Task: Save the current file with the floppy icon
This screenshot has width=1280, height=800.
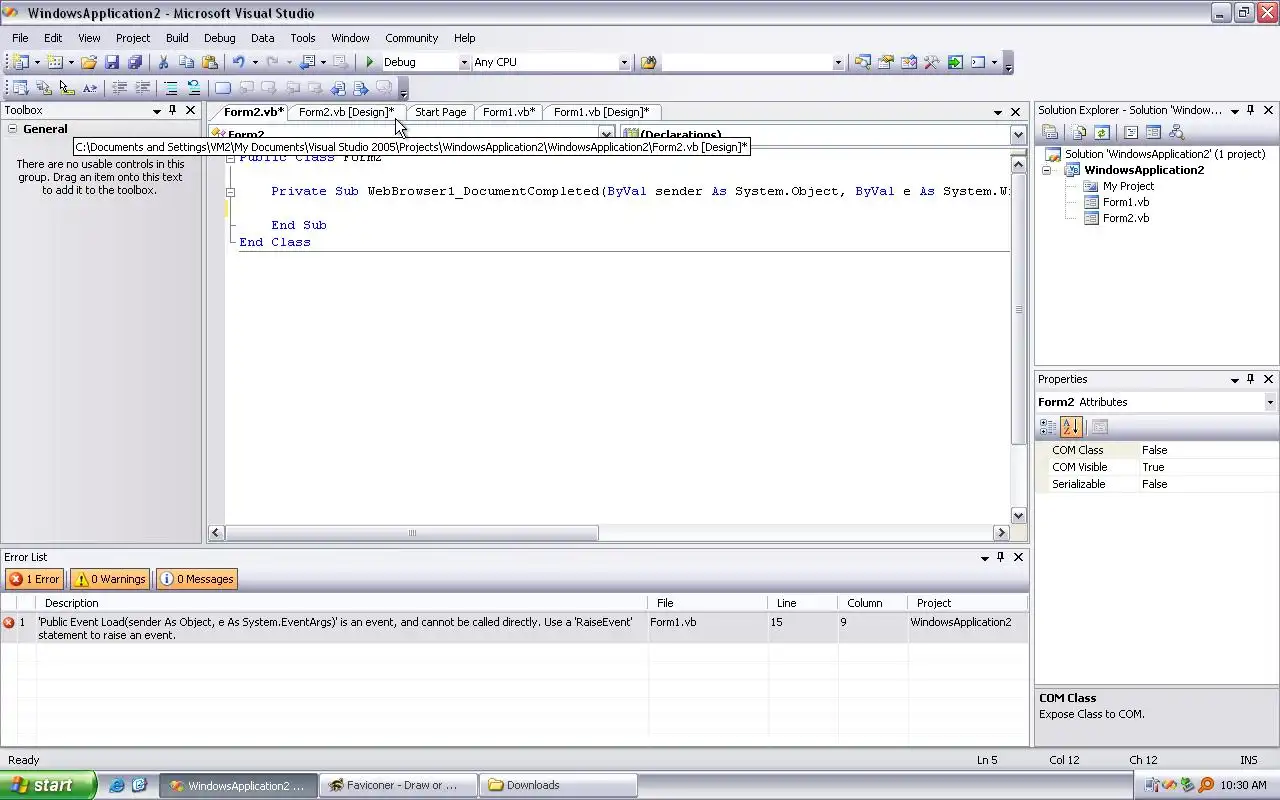Action: [112, 62]
